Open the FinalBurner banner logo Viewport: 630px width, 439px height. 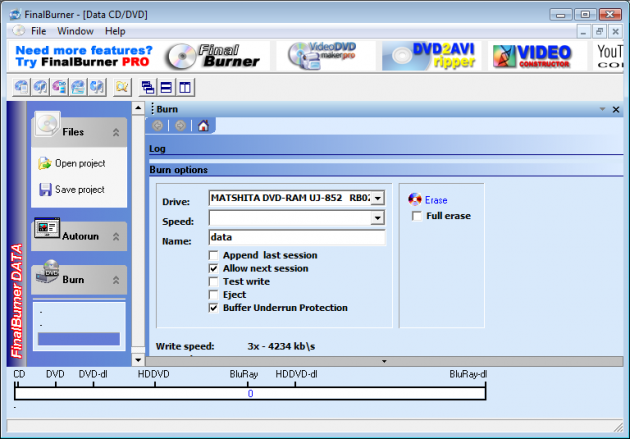click(x=213, y=56)
